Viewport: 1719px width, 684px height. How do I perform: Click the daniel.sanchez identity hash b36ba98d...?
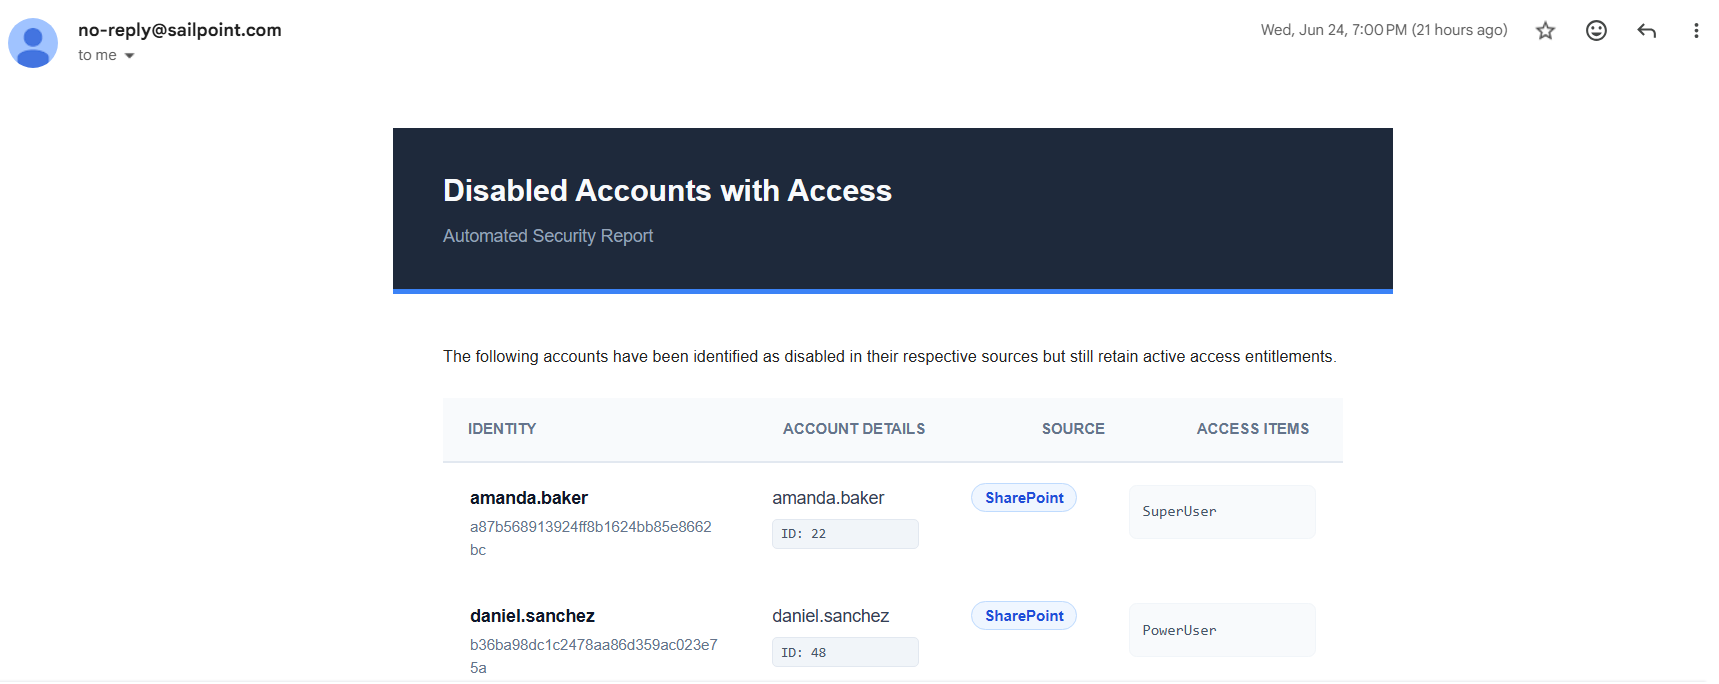click(x=594, y=656)
